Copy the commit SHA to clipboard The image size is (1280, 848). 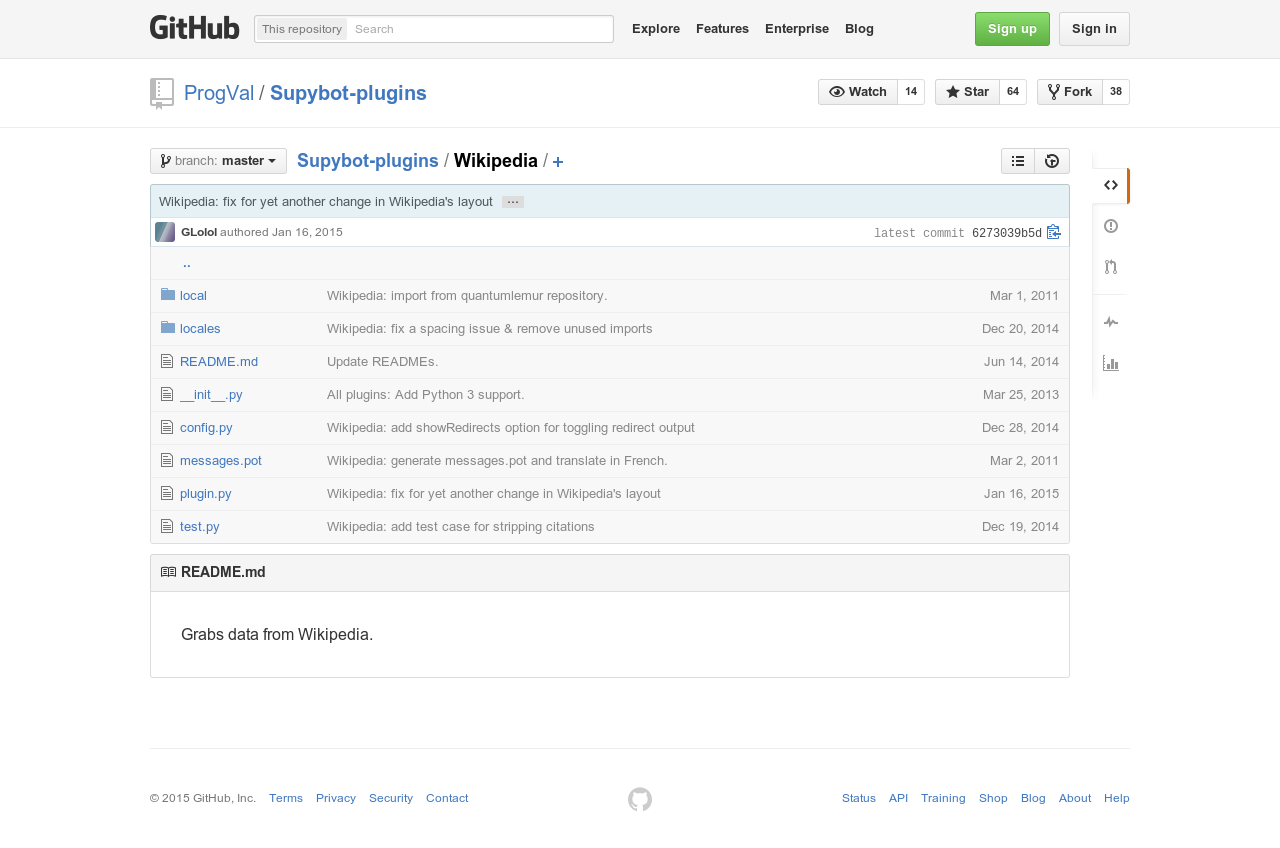[1054, 232]
